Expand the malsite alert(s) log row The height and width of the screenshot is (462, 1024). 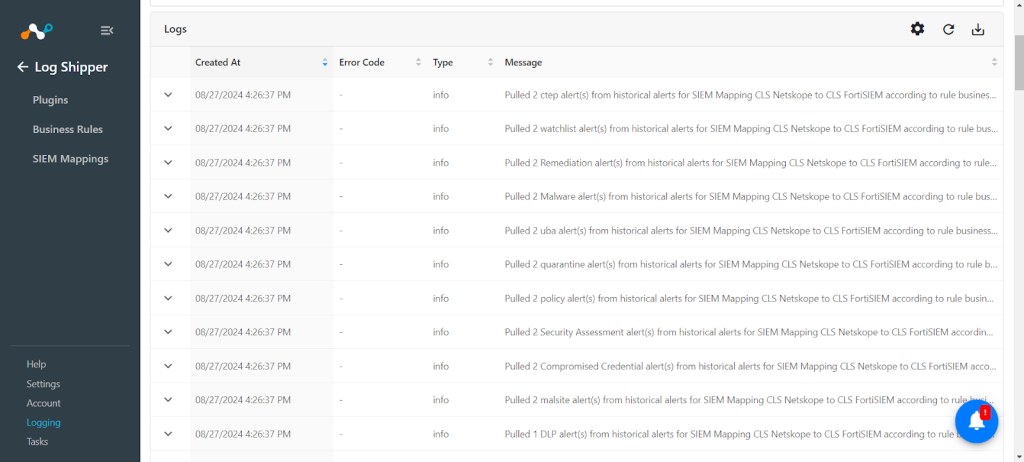168,400
